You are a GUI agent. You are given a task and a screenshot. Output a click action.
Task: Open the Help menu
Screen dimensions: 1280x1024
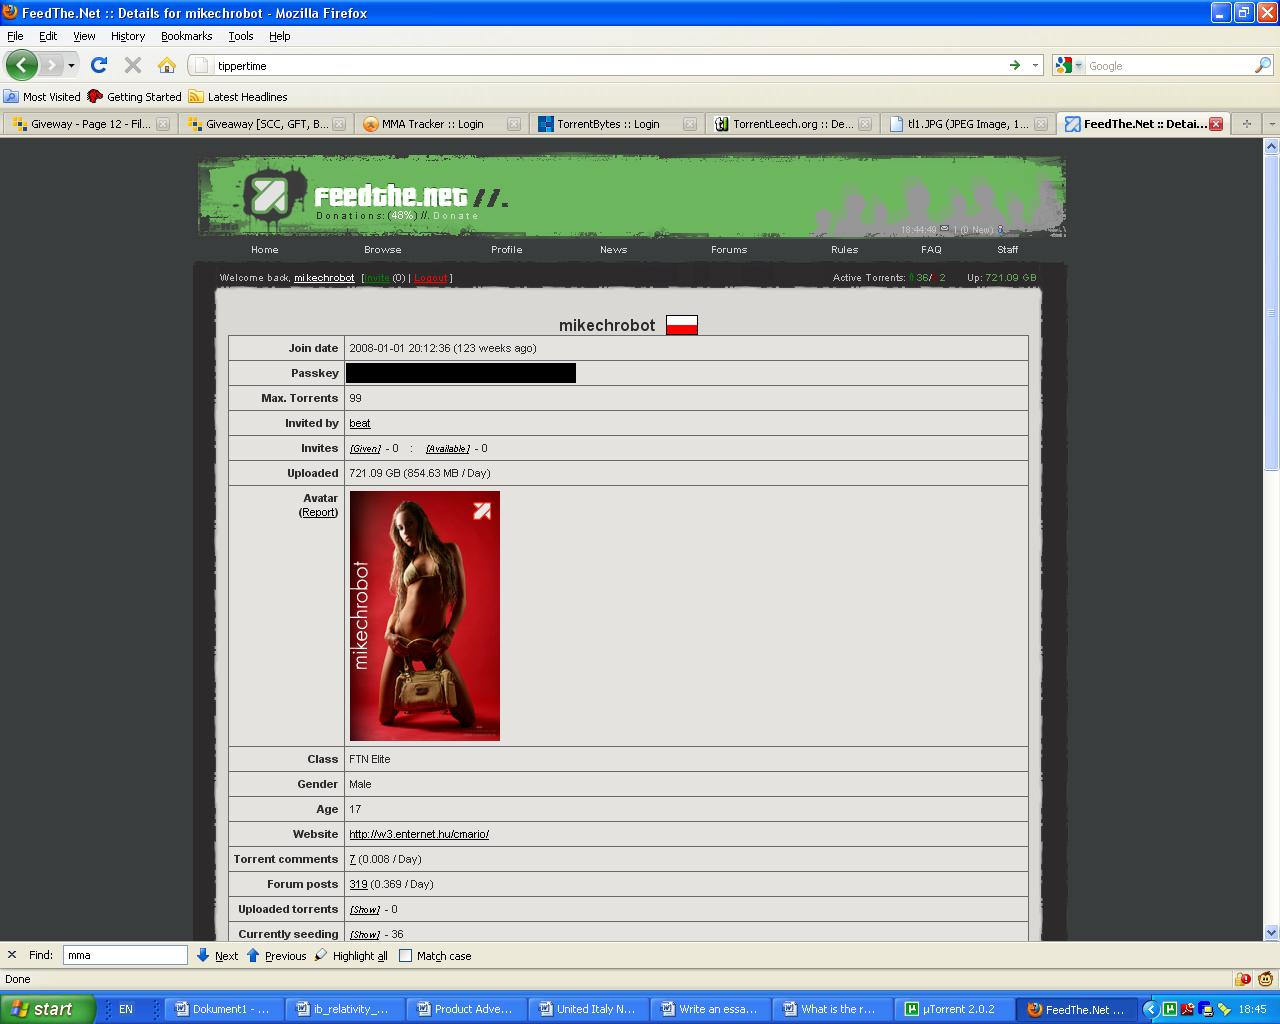click(x=279, y=35)
